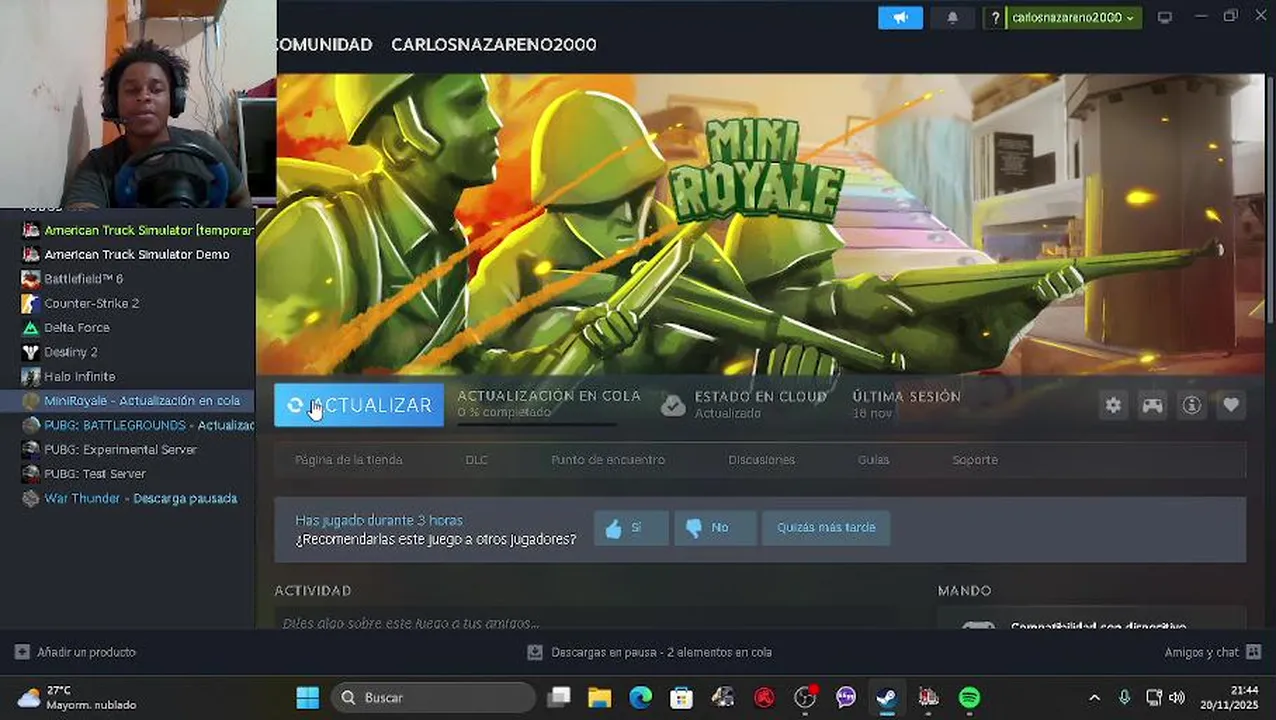The height and width of the screenshot is (720, 1276).
Task: Open the notifications bell
Action: 952,18
